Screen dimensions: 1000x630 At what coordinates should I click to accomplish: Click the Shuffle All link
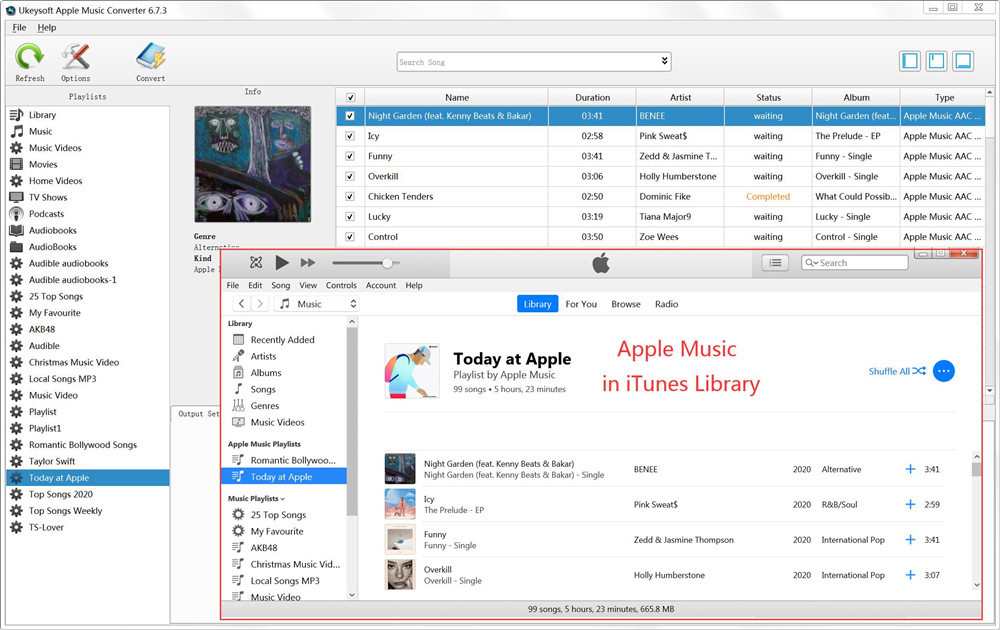(897, 371)
